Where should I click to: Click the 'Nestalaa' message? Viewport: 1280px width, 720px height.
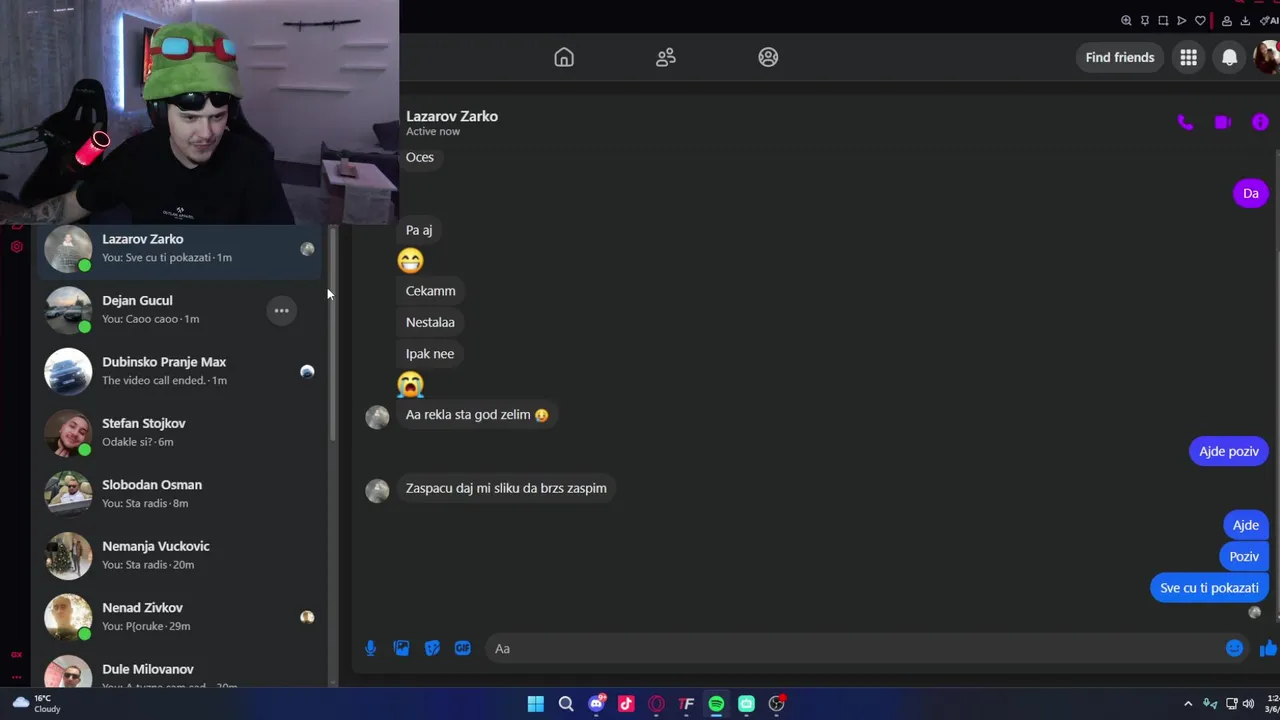pyautogui.click(x=430, y=322)
